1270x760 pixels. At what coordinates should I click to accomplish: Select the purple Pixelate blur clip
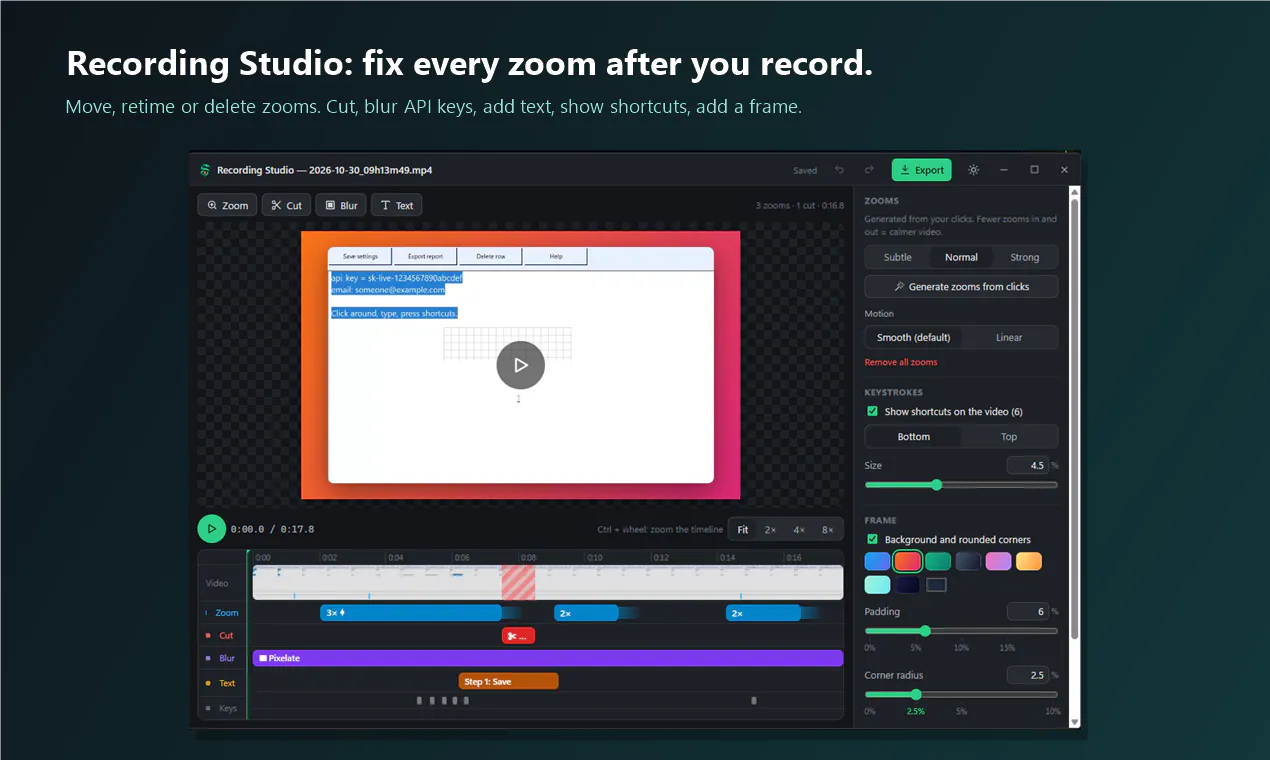[x=548, y=658]
